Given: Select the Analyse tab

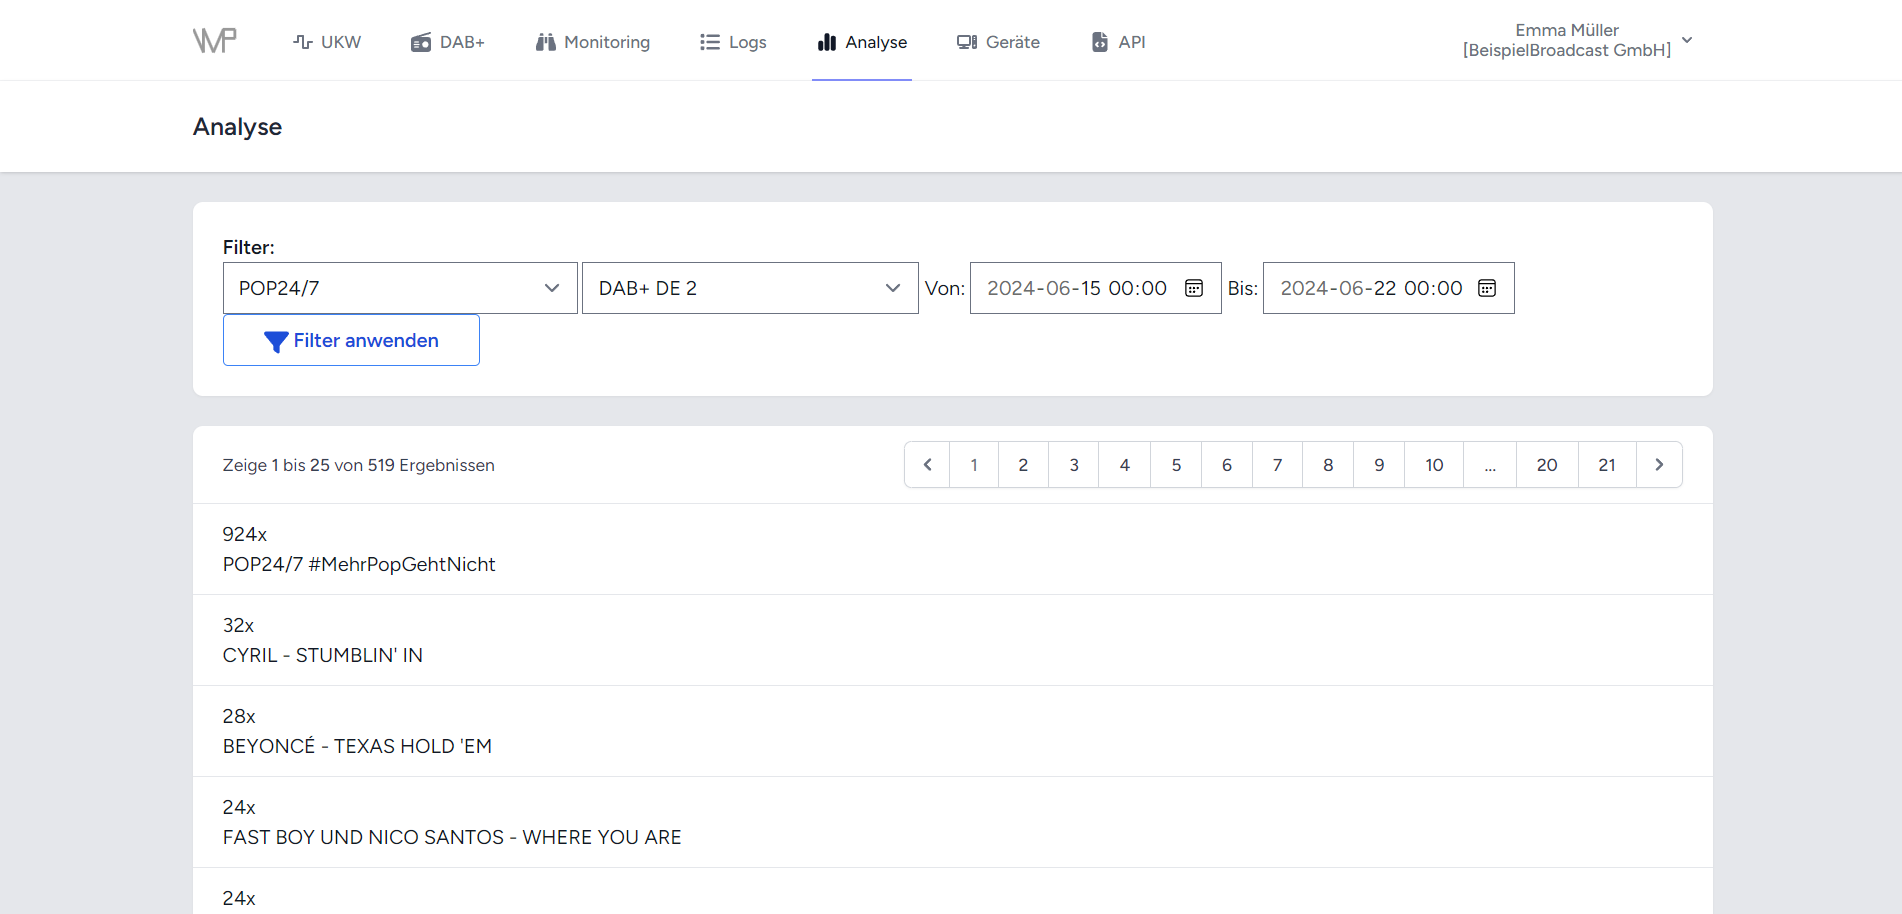Looking at the screenshot, I should (x=862, y=42).
